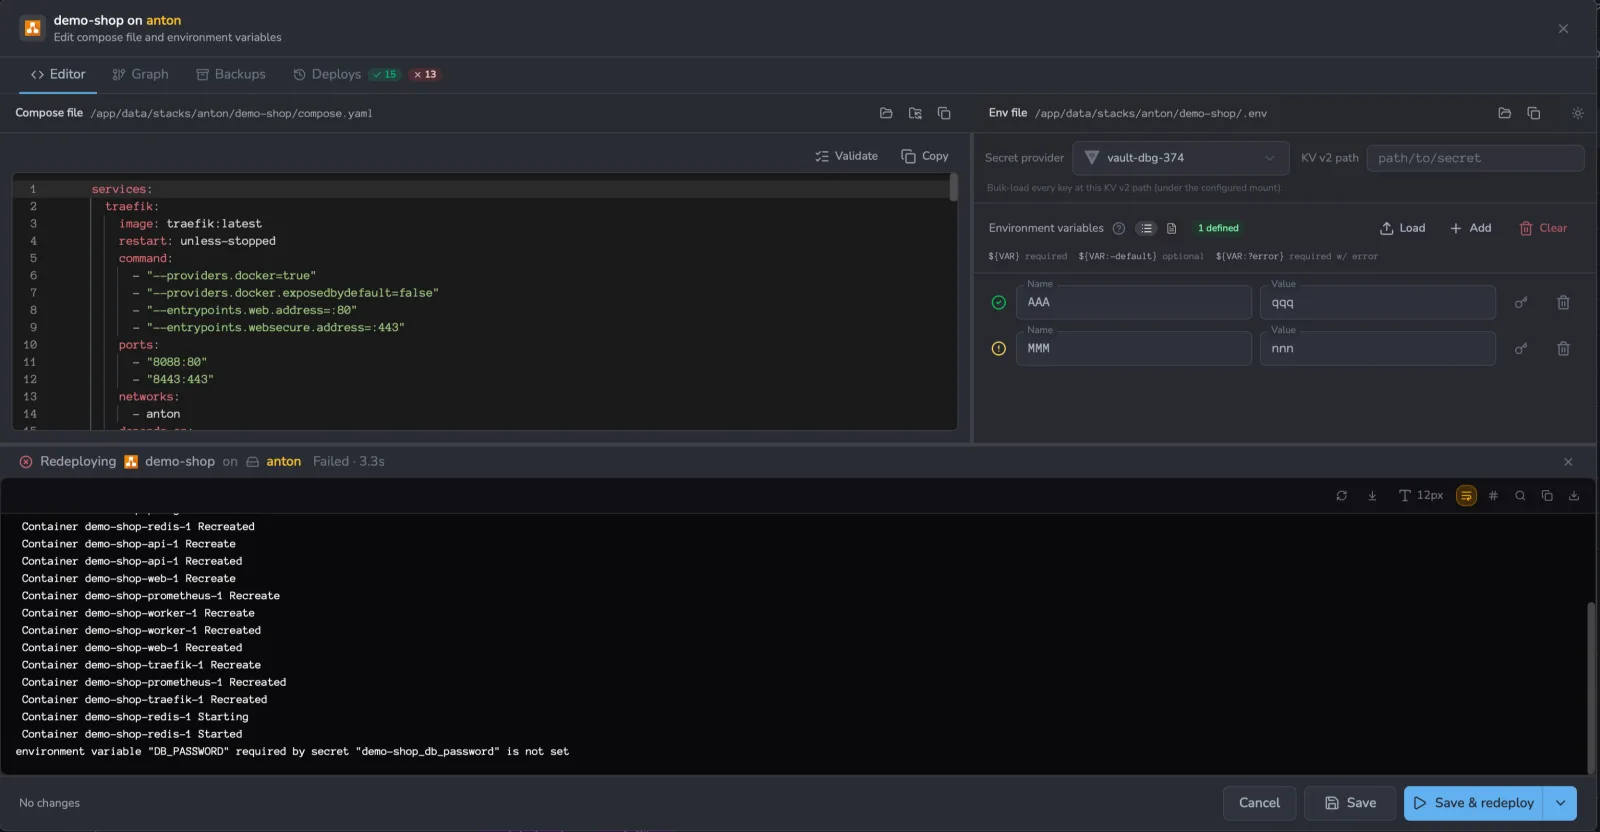Screen dimensions: 1600x832
Task: Edit the qqq value field
Action: coord(1378,302)
